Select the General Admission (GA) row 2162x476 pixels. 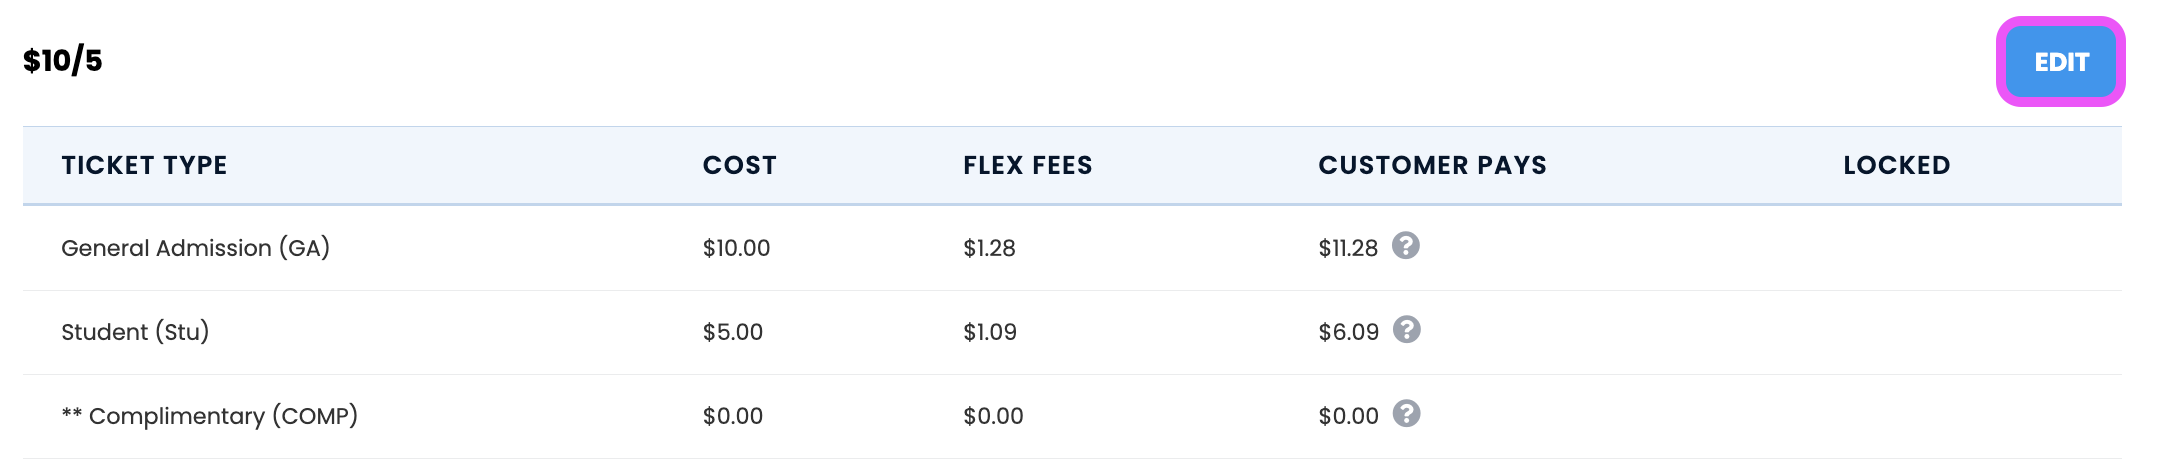pos(1072,248)
